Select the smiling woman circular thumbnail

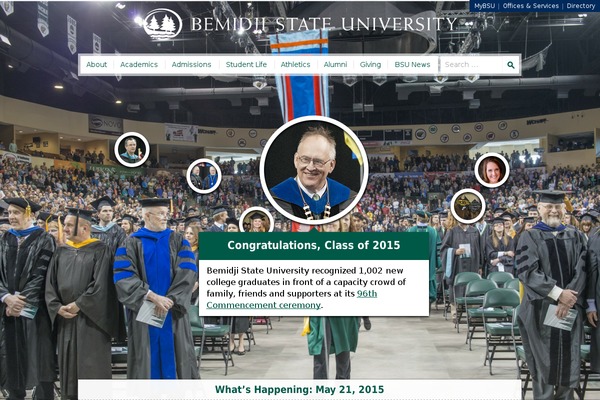click(x=492, y=170)
